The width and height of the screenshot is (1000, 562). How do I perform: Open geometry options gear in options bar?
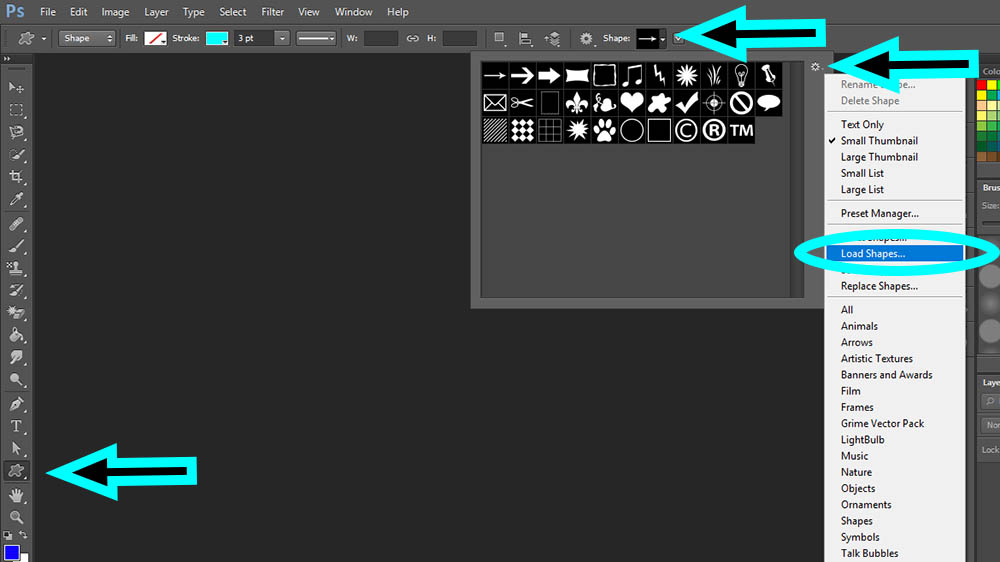coord(586,38)
